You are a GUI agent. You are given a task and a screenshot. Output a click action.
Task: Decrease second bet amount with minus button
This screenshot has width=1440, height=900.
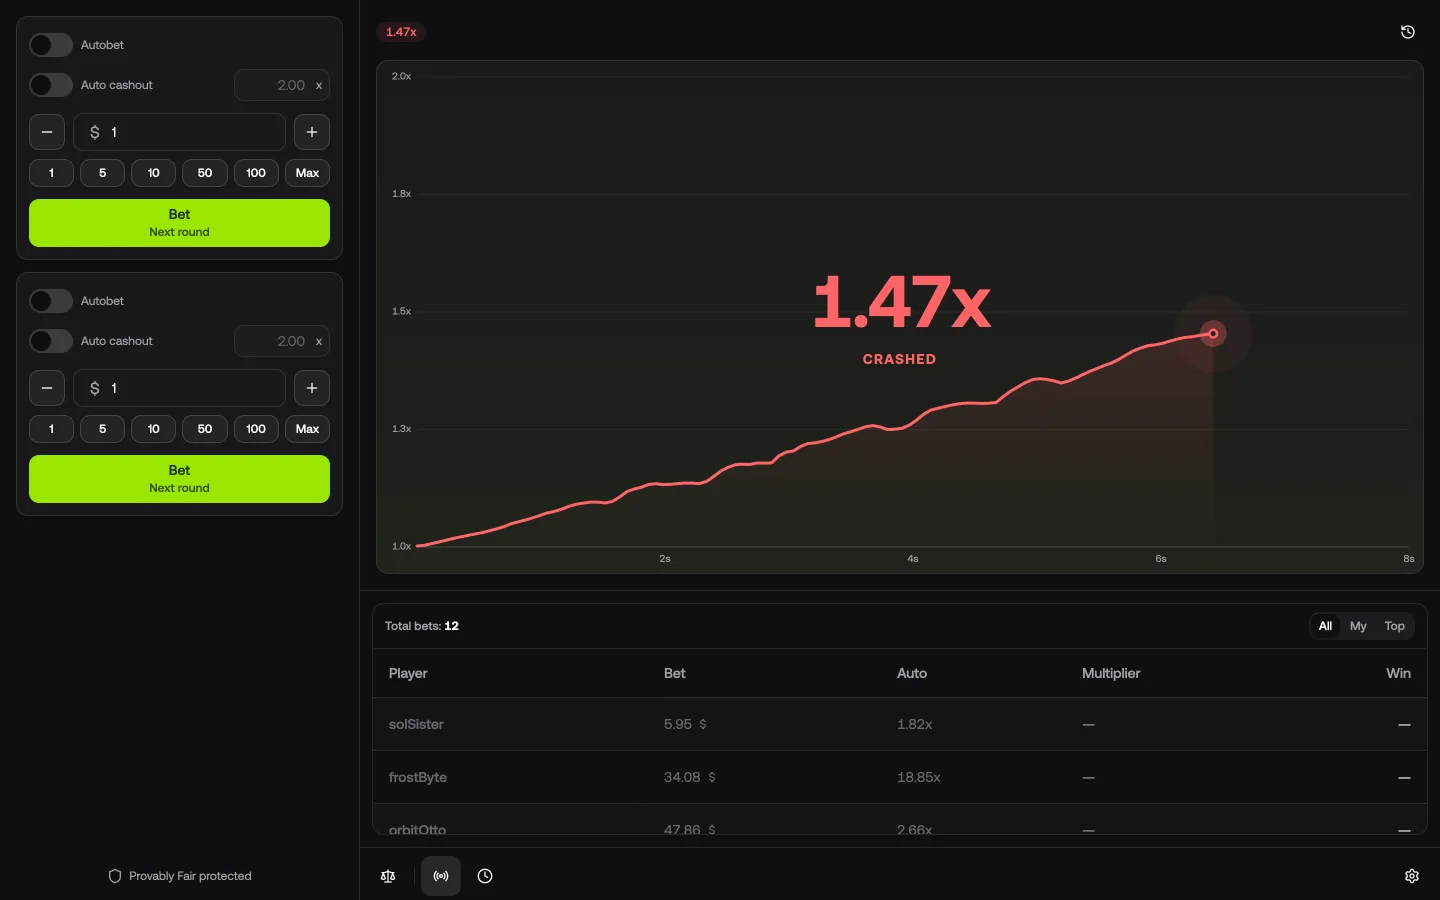tap(47, 388)
